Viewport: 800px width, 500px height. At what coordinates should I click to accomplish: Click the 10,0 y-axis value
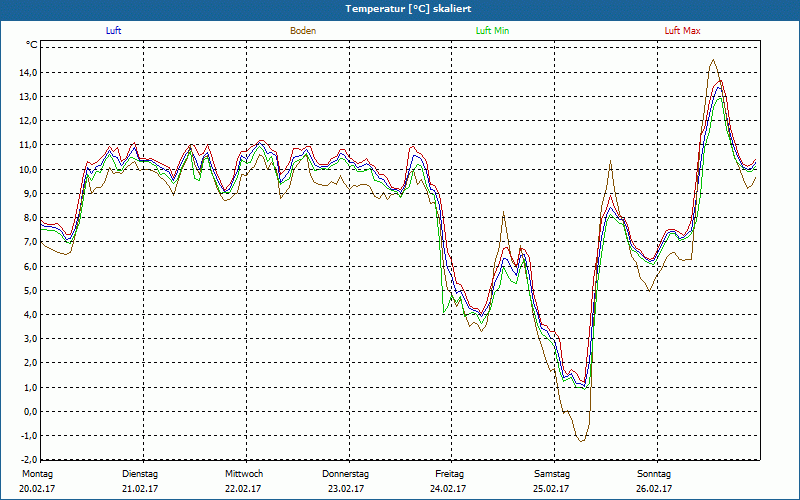[x=29, y=169]
